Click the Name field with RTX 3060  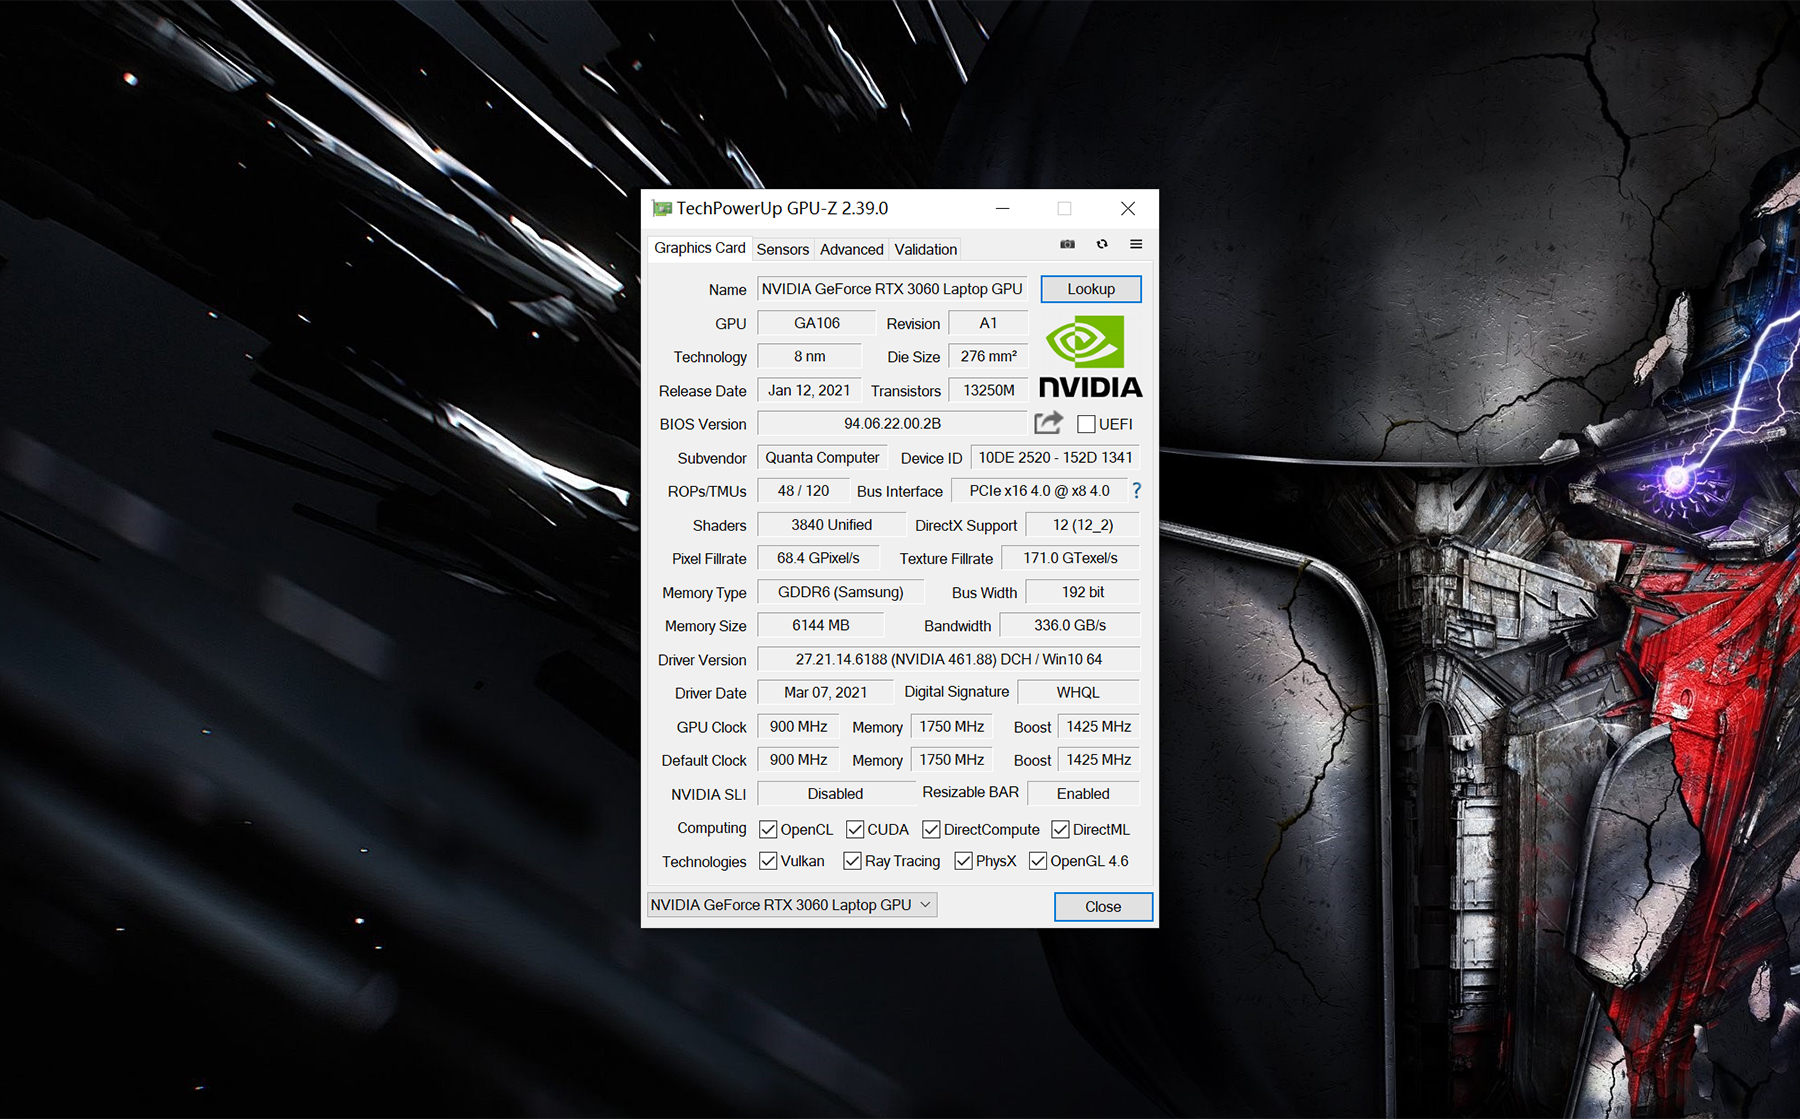click(892, 289)
